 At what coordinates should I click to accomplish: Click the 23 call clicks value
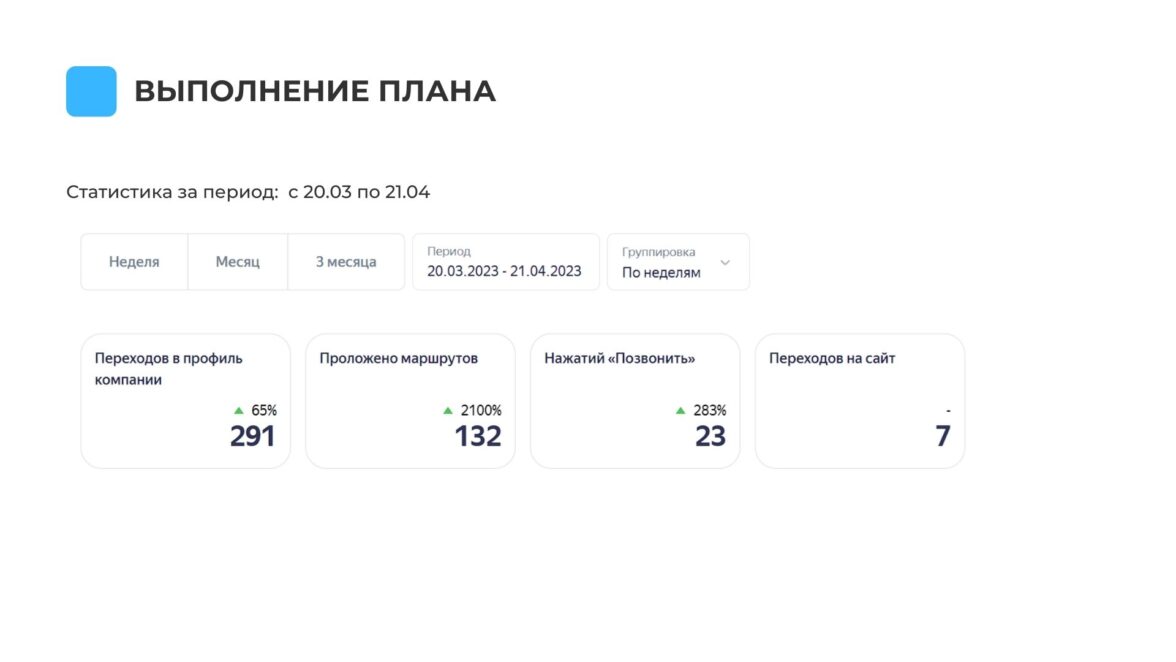(710, 436)
